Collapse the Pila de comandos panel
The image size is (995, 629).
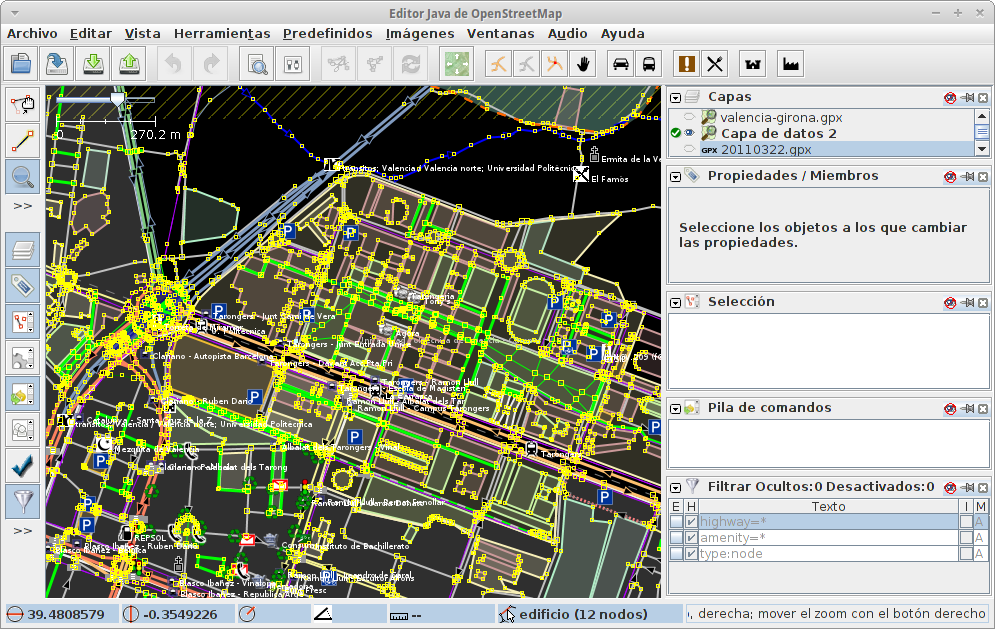tap(676, 408)
